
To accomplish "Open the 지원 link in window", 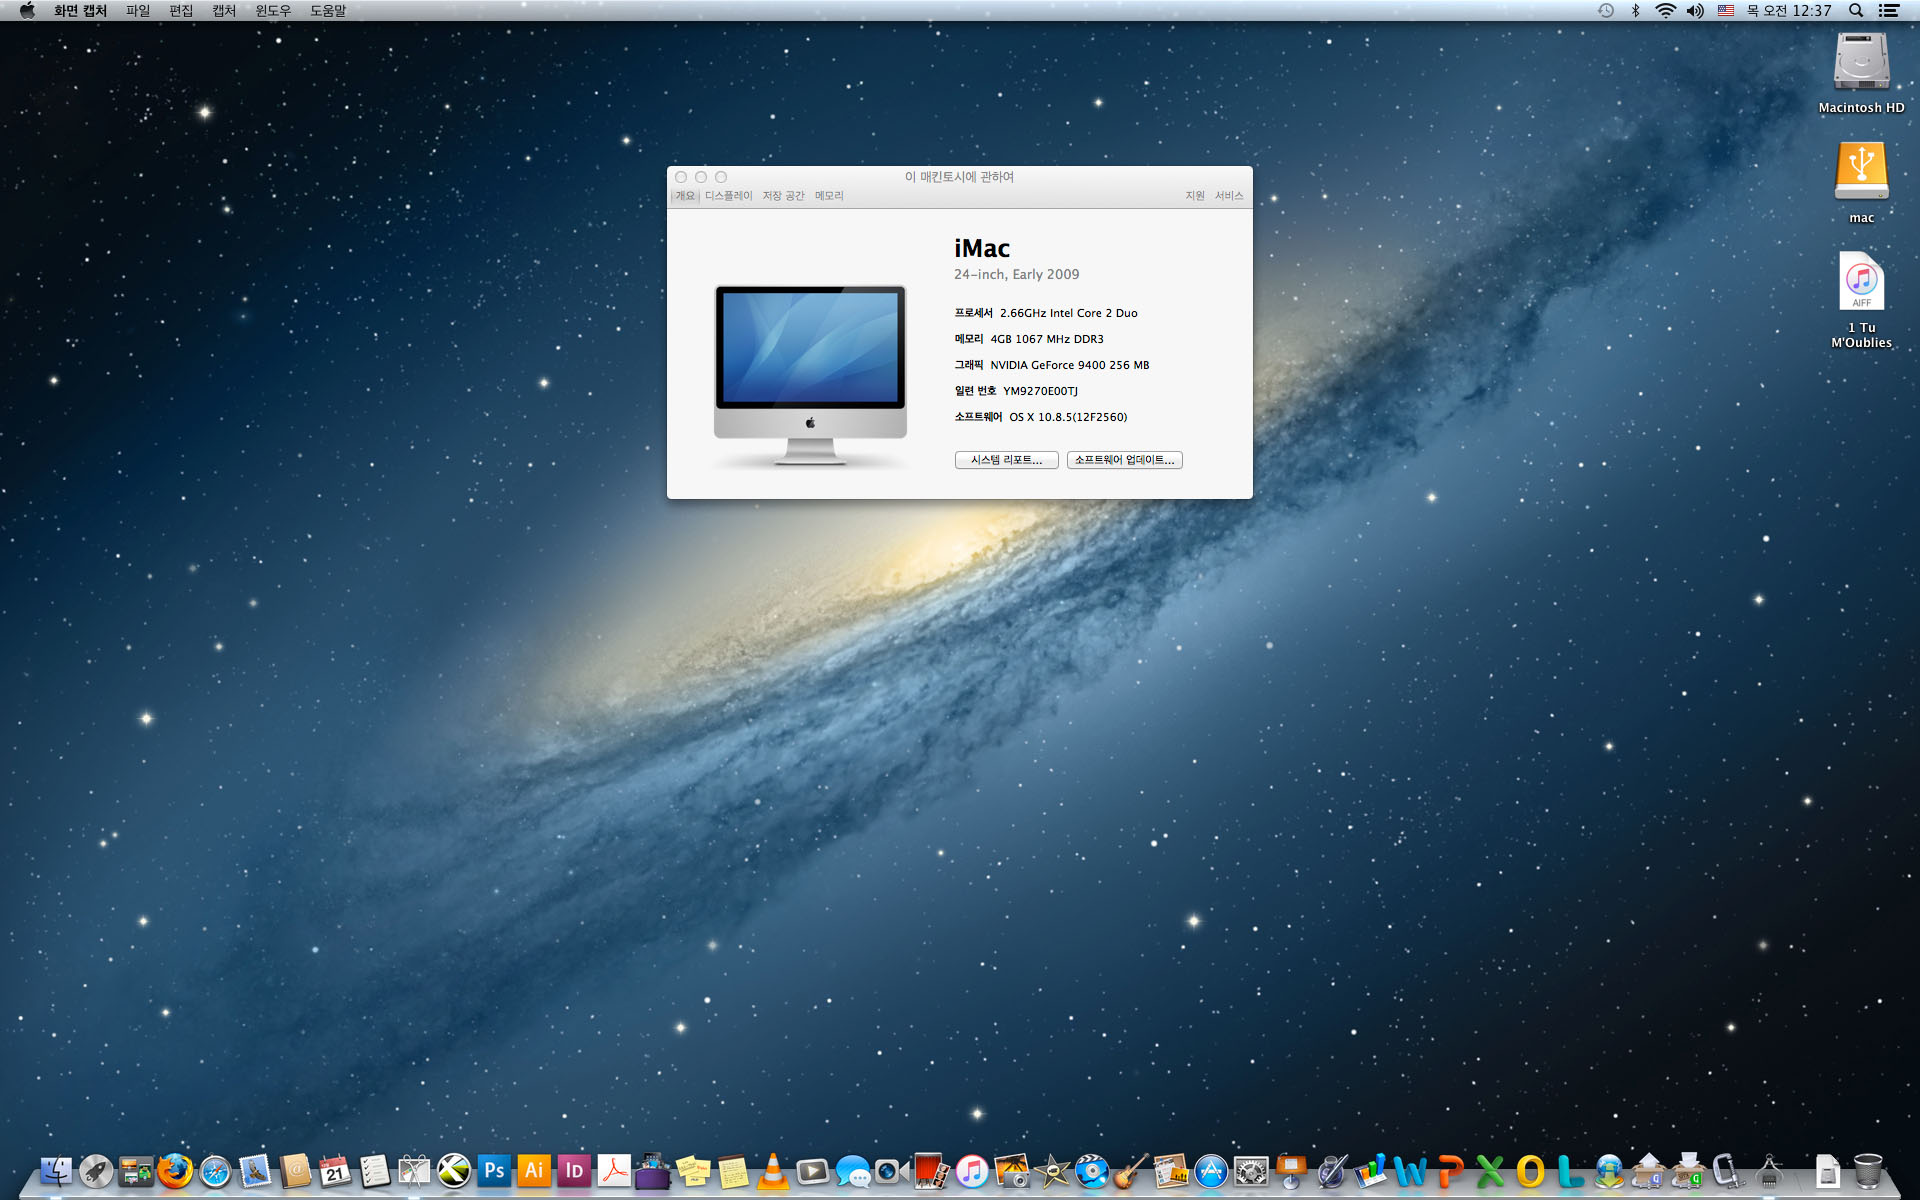I will tap(1195, 196).
